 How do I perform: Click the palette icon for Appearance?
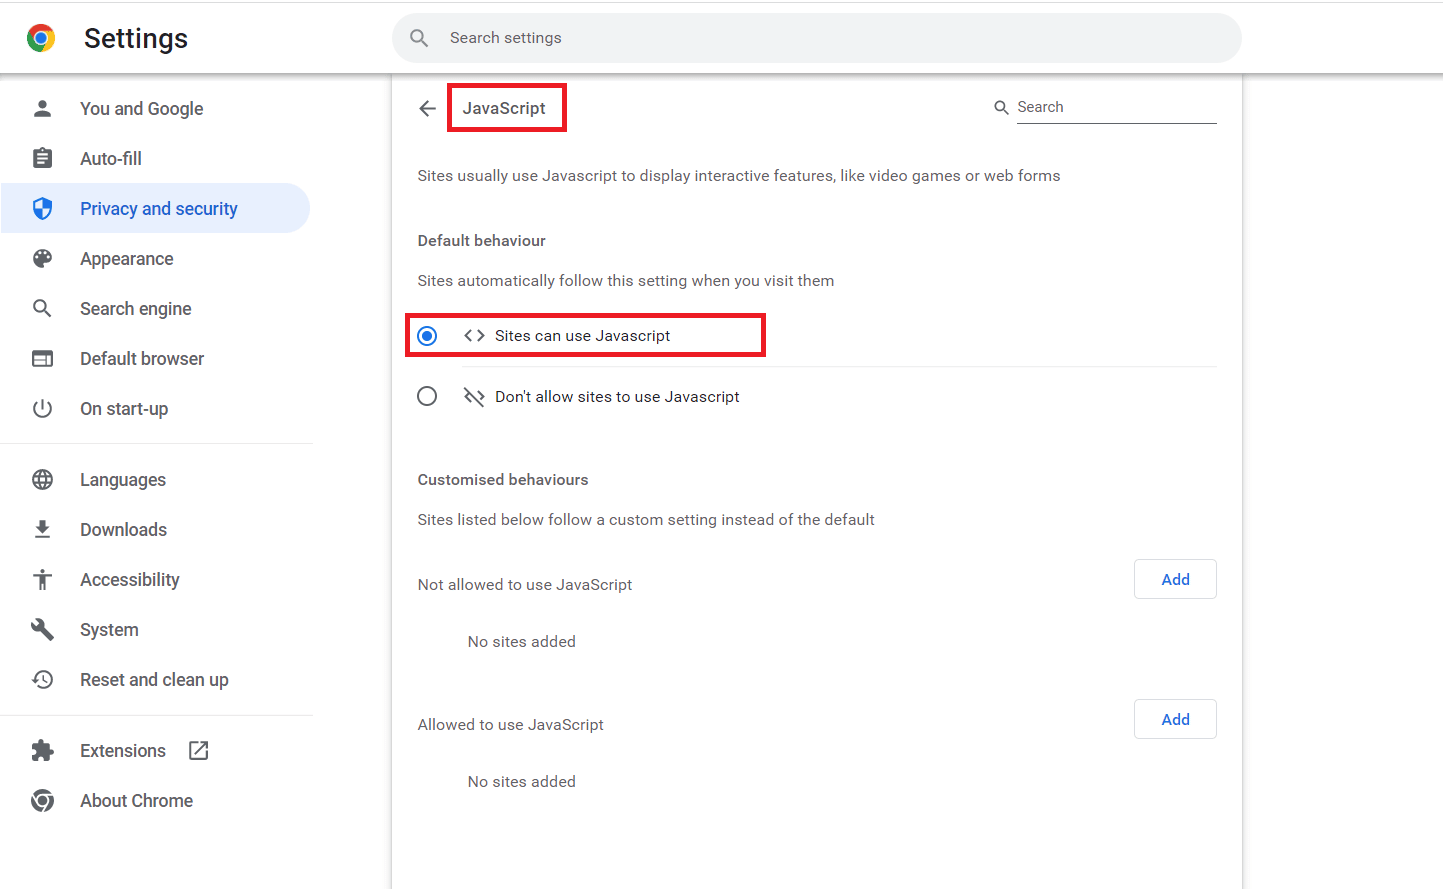(x=42, y=258)
